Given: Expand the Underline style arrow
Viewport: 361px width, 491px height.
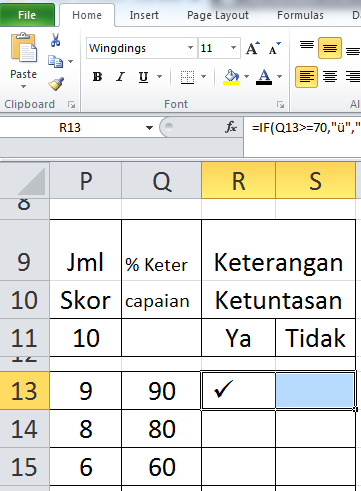Looking at the screenshot, I should coord(160,77).
